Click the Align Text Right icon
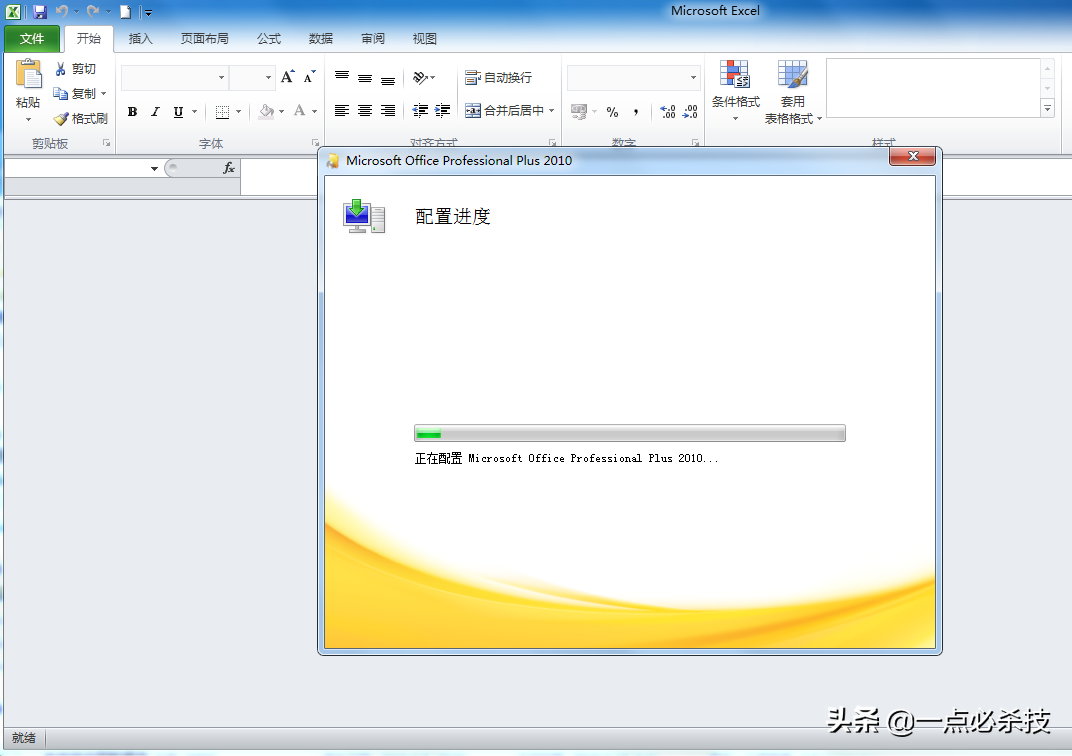 click(x=388, y=111)
